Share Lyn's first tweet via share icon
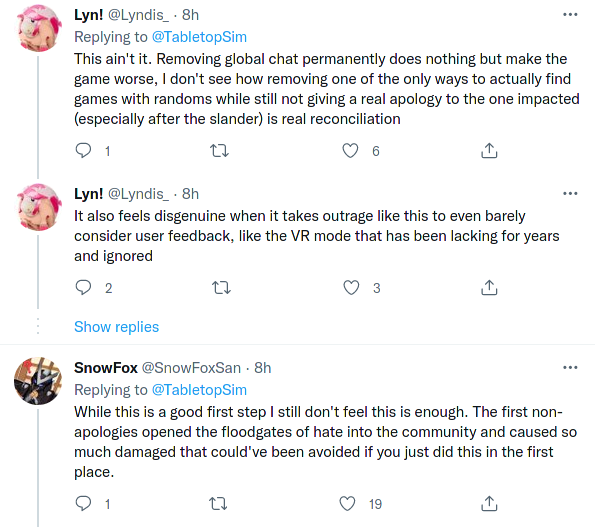This screenshot has width=595, height=527. [489, 151]
